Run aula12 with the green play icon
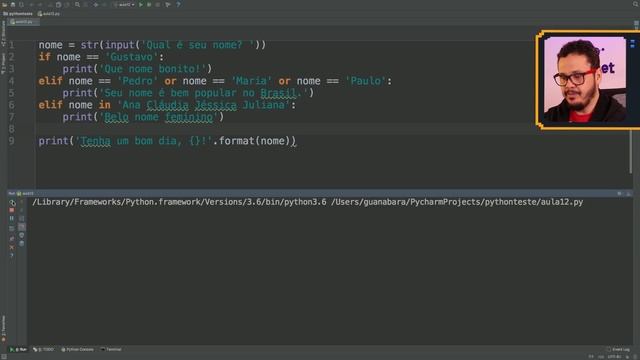 [141, 4]
